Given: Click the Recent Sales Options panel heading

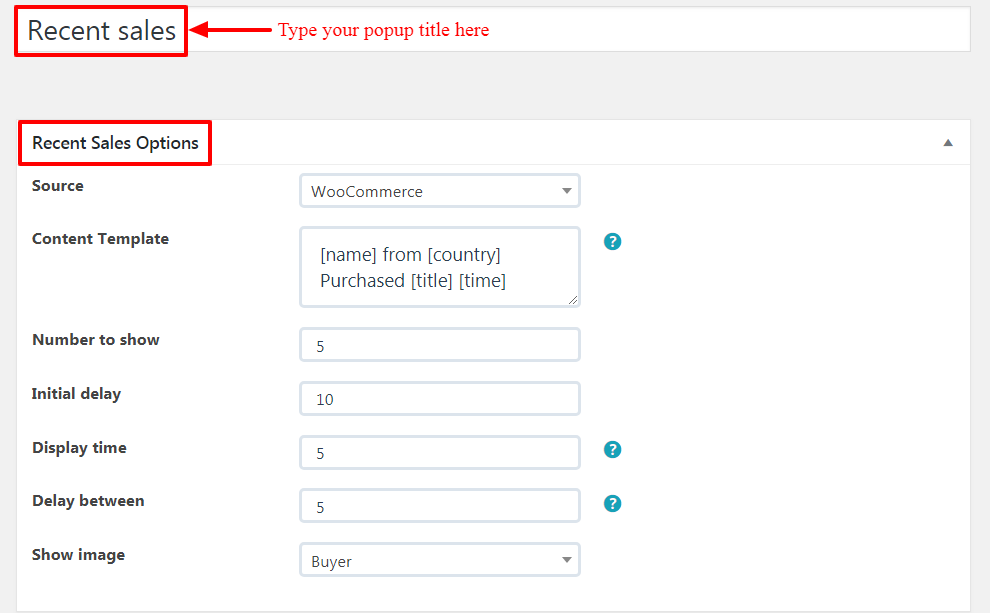Looking at the screenshot, I should 115,143.
